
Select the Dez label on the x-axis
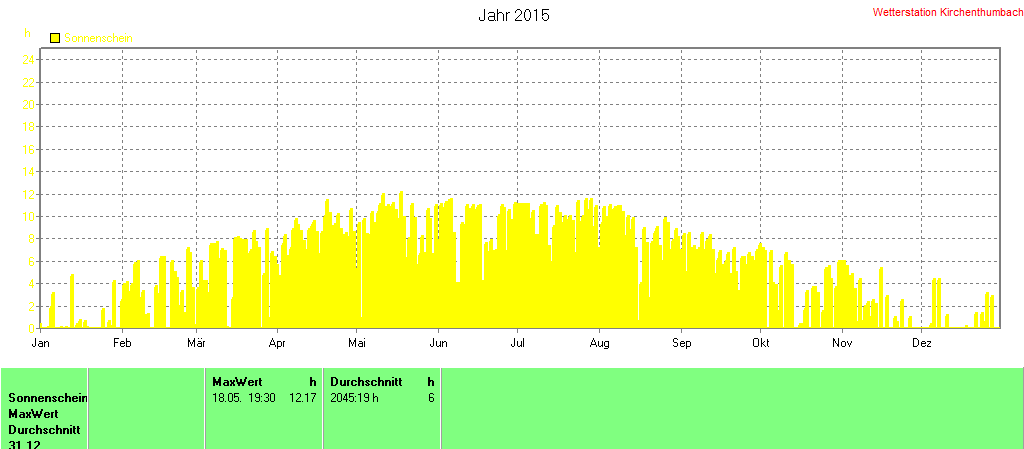[x=922, y=343]
